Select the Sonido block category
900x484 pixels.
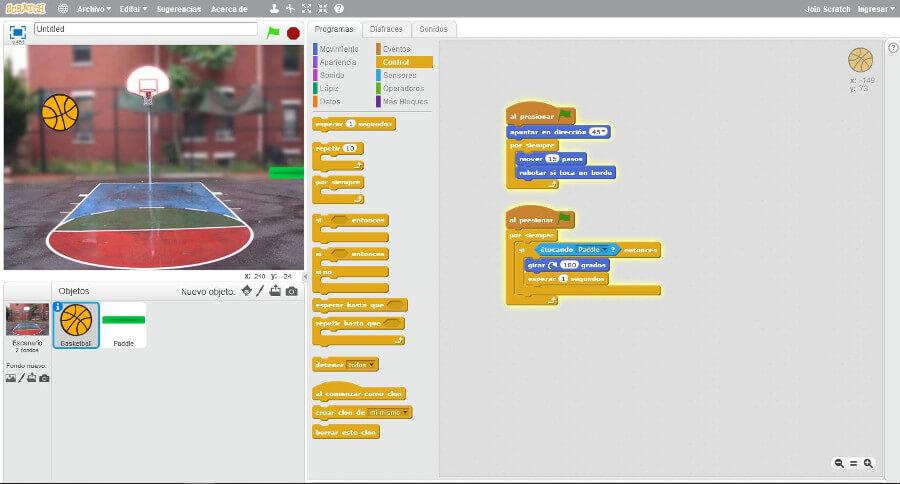click(x=332, y=75)
